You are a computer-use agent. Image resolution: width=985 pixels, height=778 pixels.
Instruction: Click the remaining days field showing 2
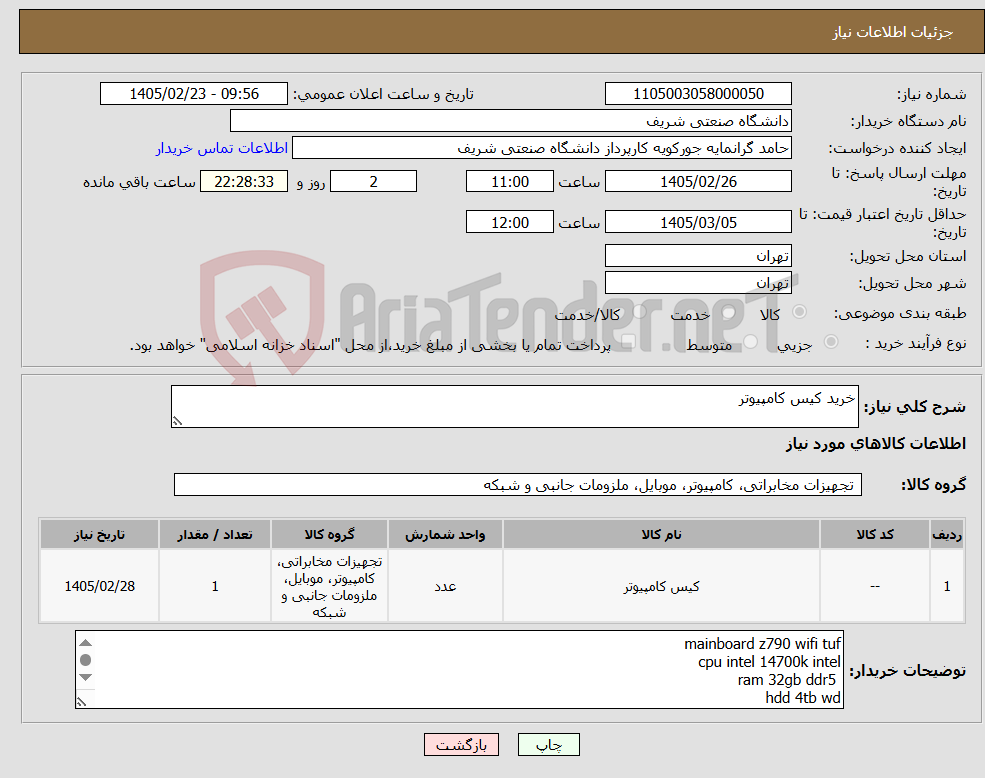373,182
